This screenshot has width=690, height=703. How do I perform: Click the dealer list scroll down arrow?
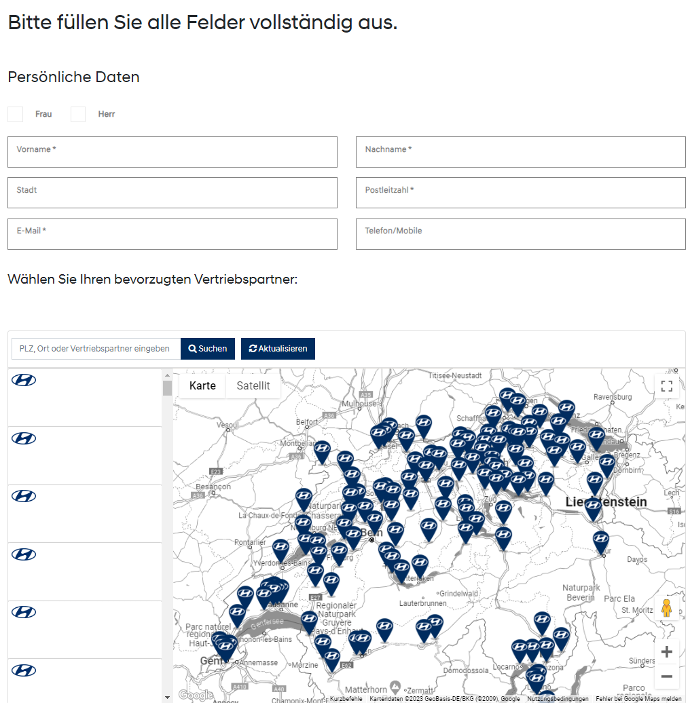pos(167,697)
